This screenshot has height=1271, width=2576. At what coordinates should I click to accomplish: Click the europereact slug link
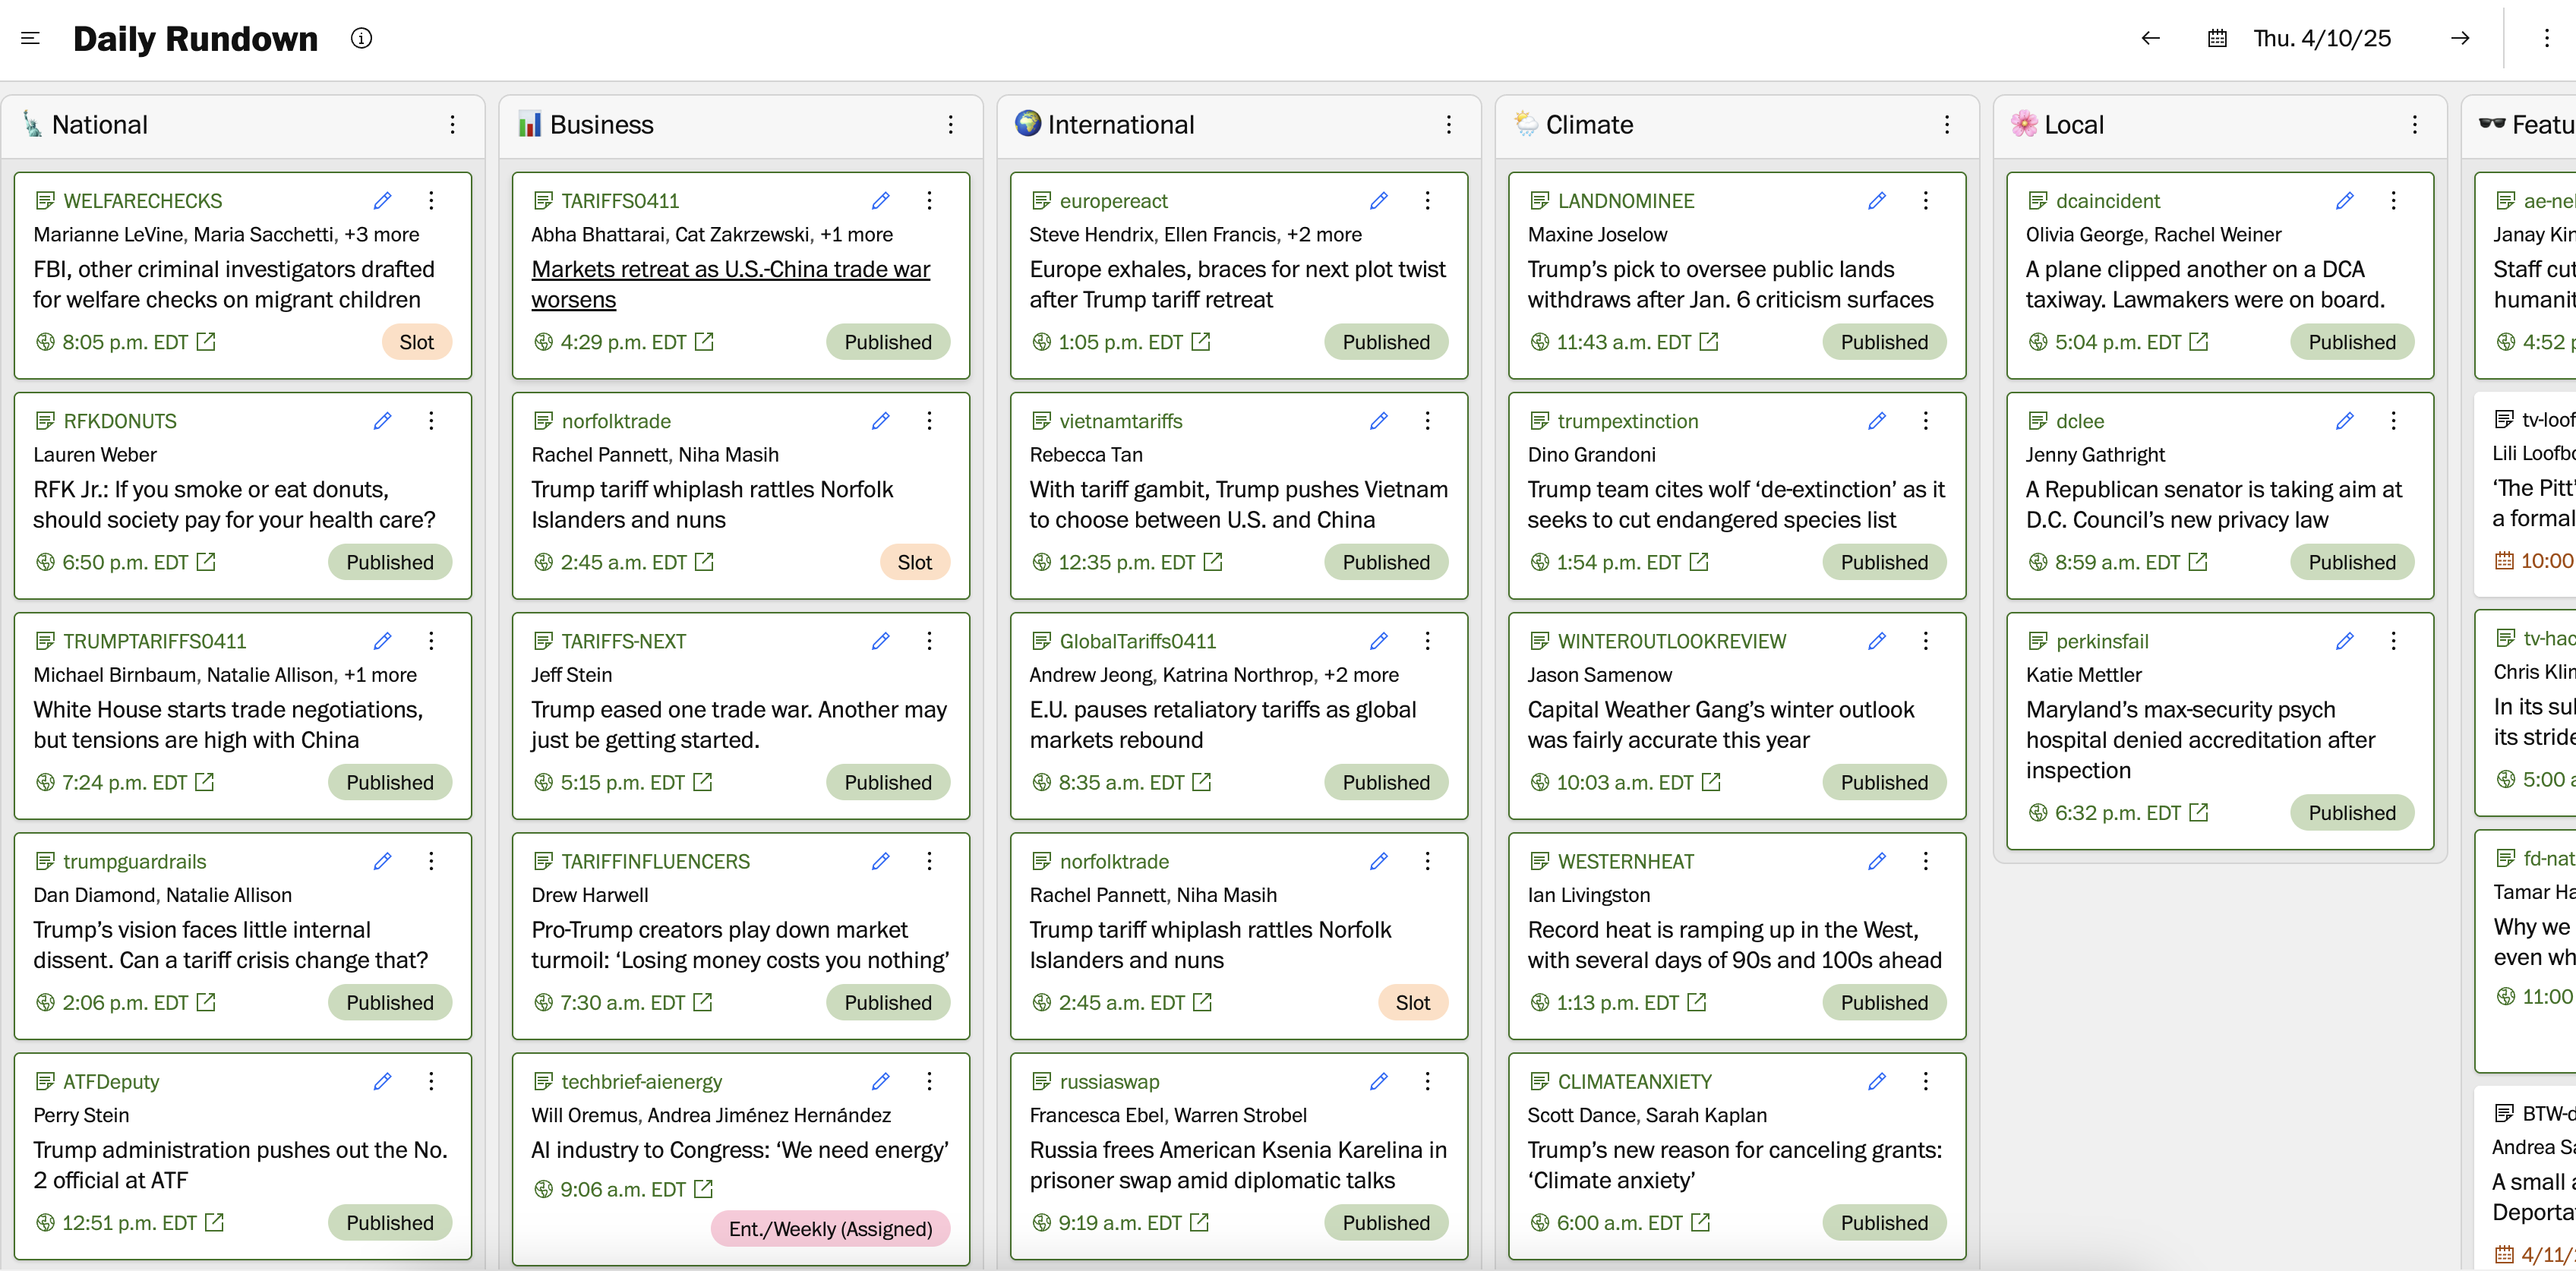click(x=1113, y=201)
